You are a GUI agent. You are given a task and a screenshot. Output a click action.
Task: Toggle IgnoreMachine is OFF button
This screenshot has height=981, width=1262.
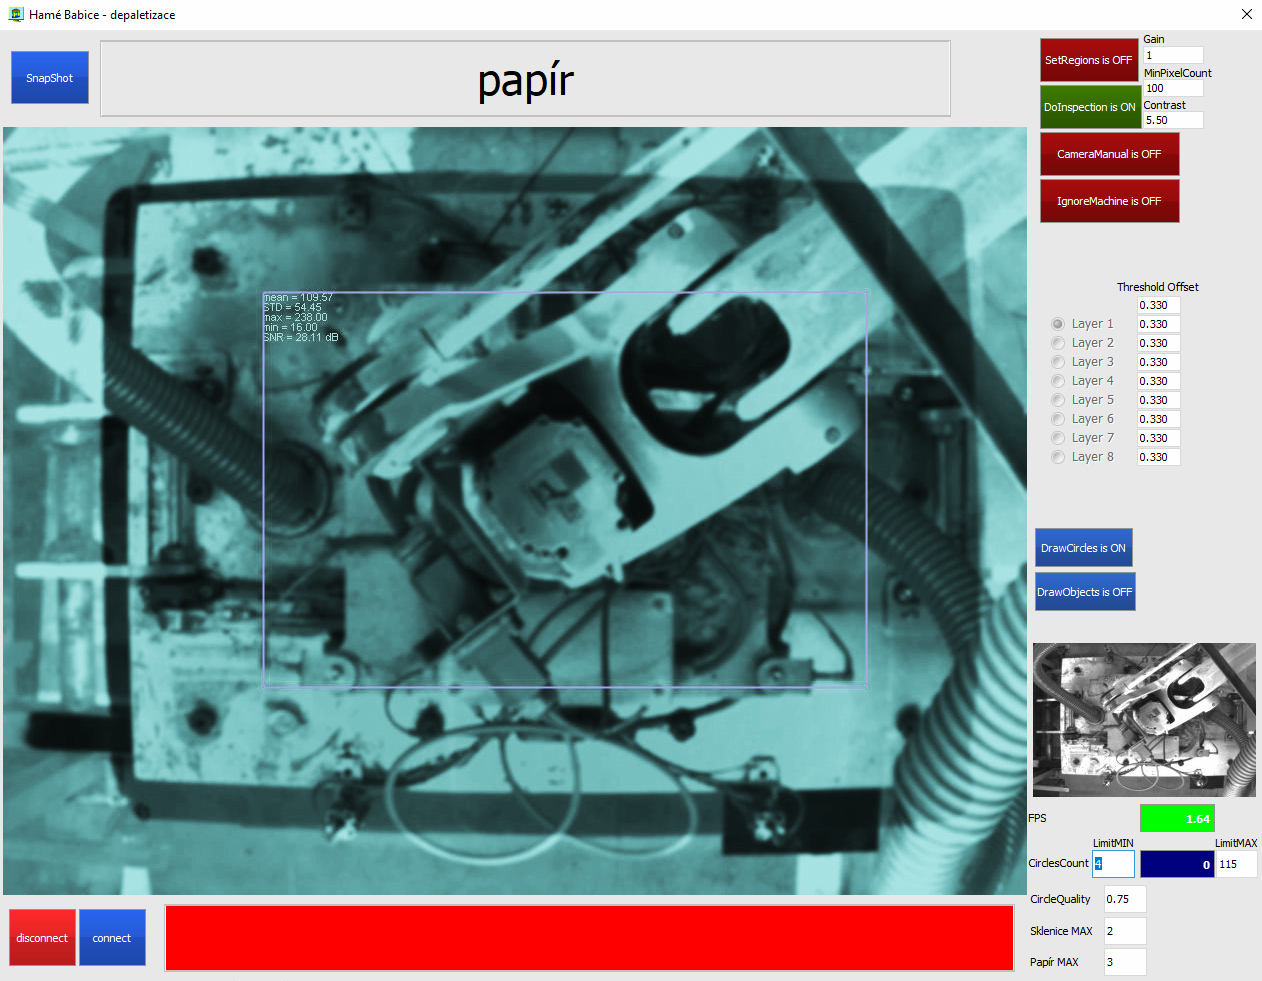1109,201
